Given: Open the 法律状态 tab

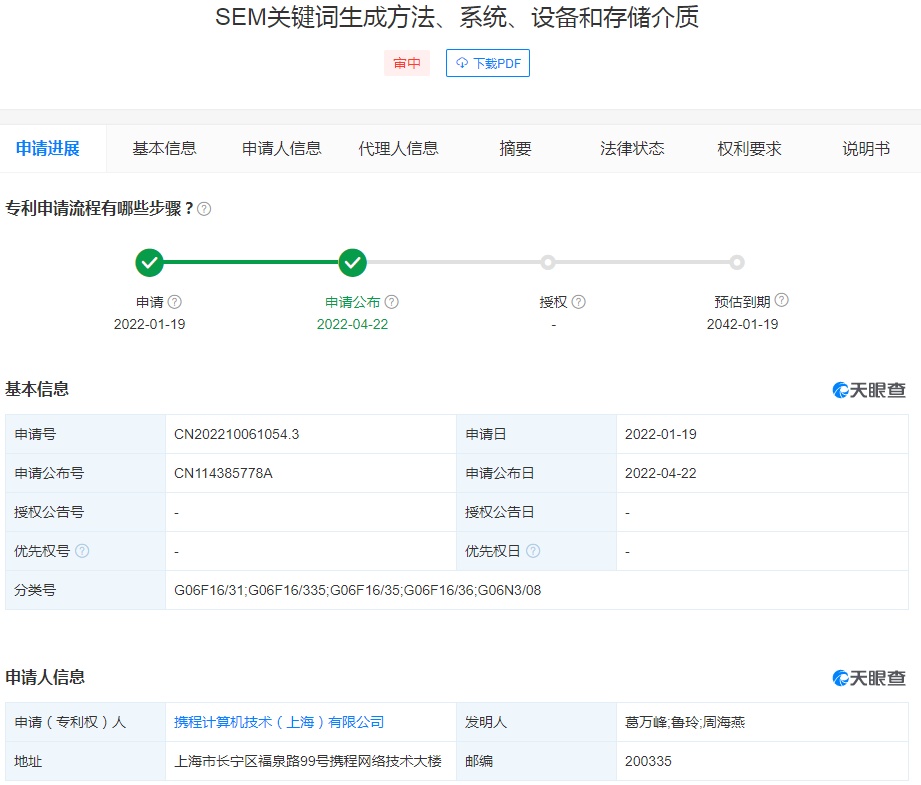Looking at the screenshot, I should pyautogui.click(x=632, y=149).
